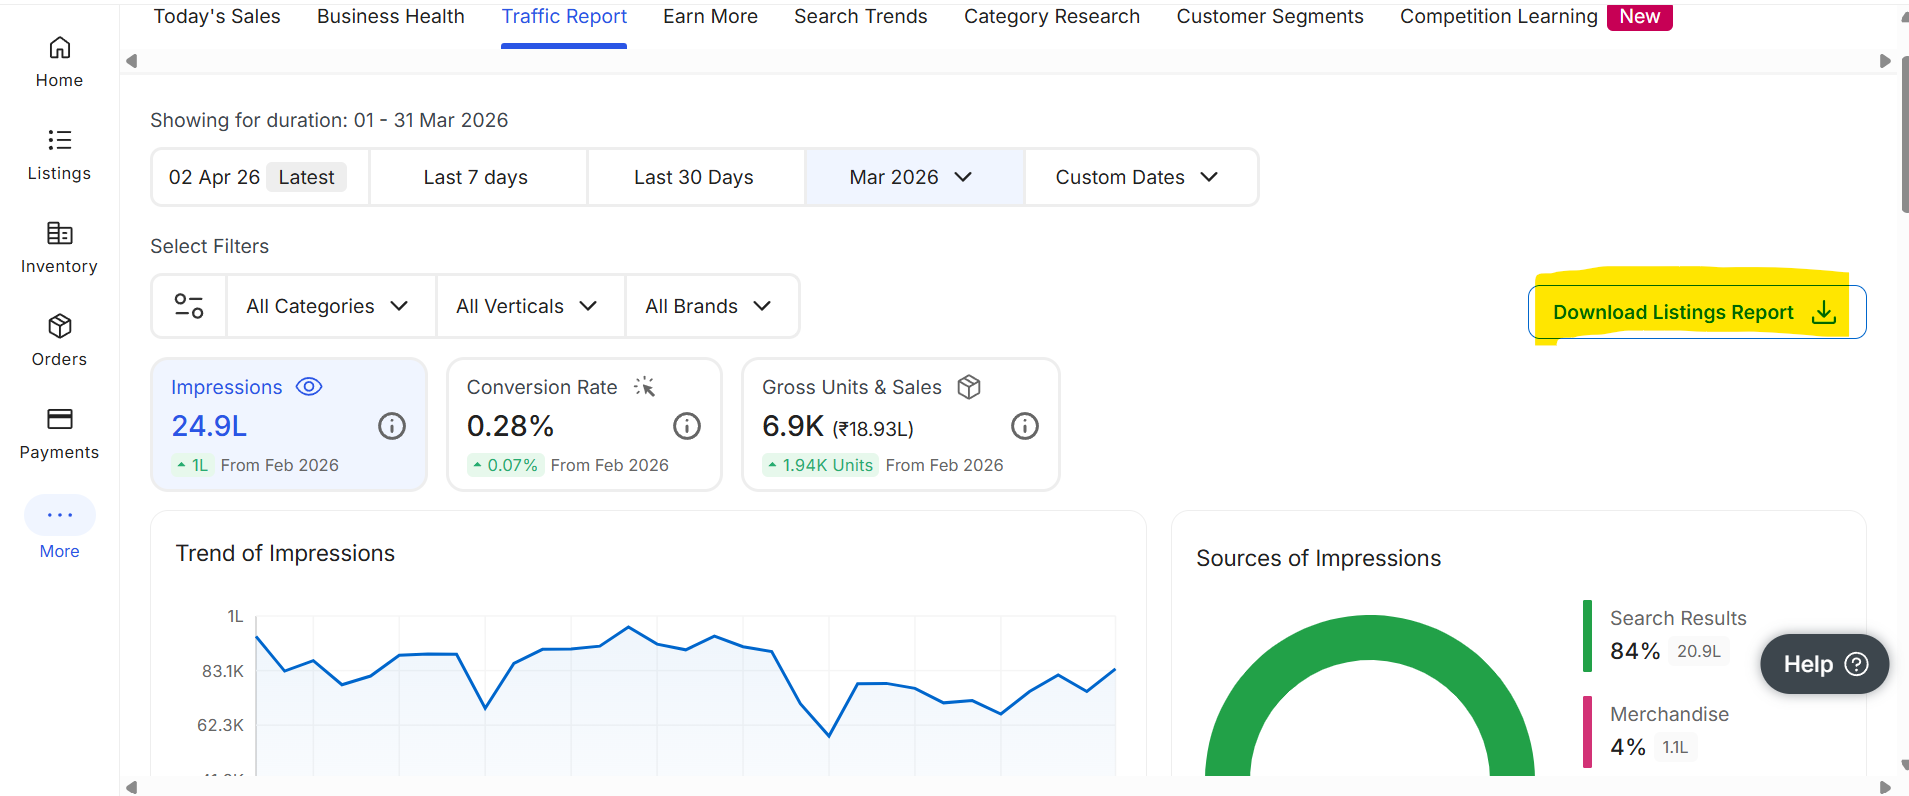Select the Last 7 days duration option
The image size is (1909, 796).
tap(476, 178)
